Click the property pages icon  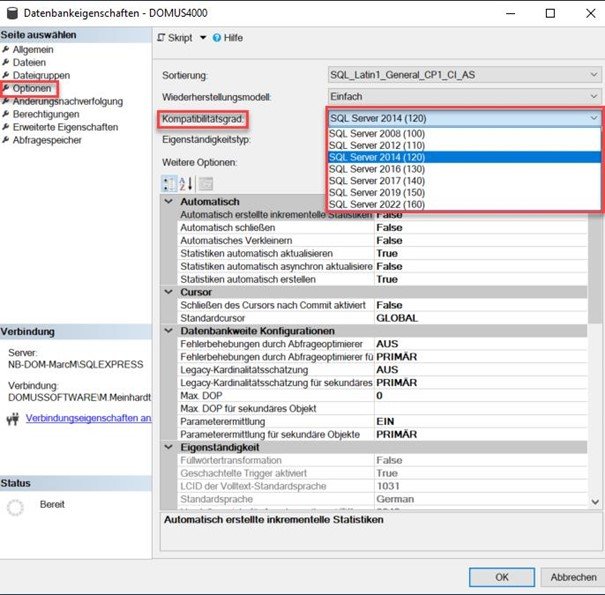pos(206,184)
